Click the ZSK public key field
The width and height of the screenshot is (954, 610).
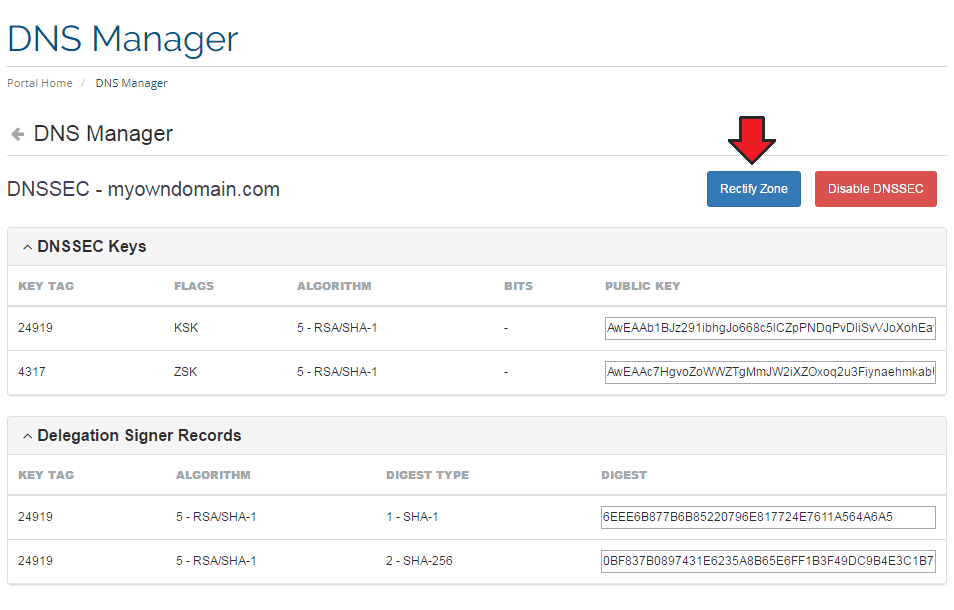pos(769,372)
